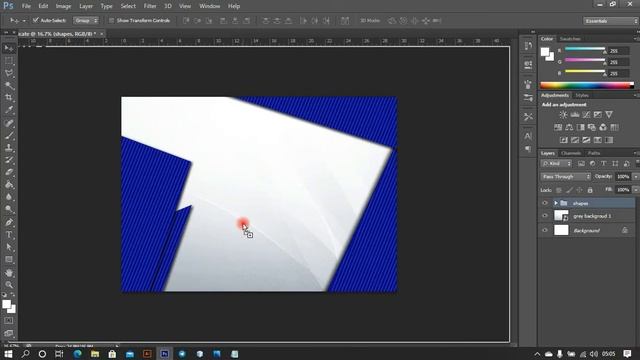Open Action Center notifications
640x360 pixels.
[x=627, y=354]
